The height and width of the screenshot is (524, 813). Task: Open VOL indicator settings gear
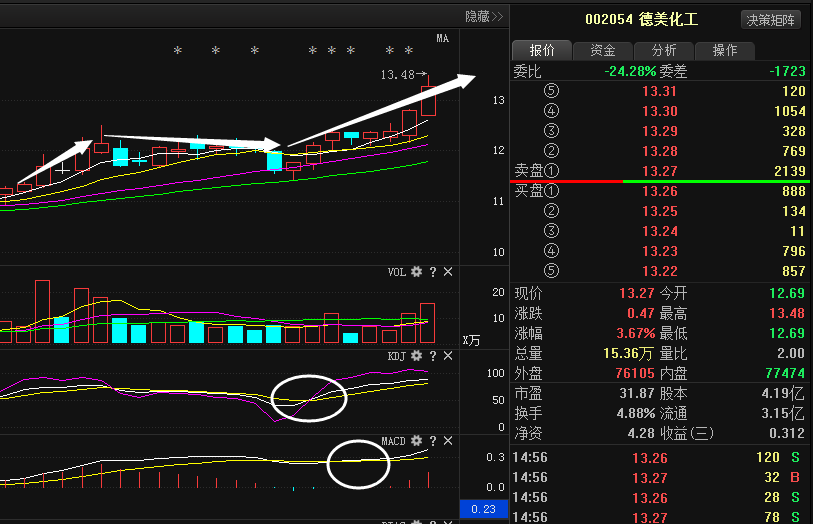pyautogui.click(x=416, y=272)
